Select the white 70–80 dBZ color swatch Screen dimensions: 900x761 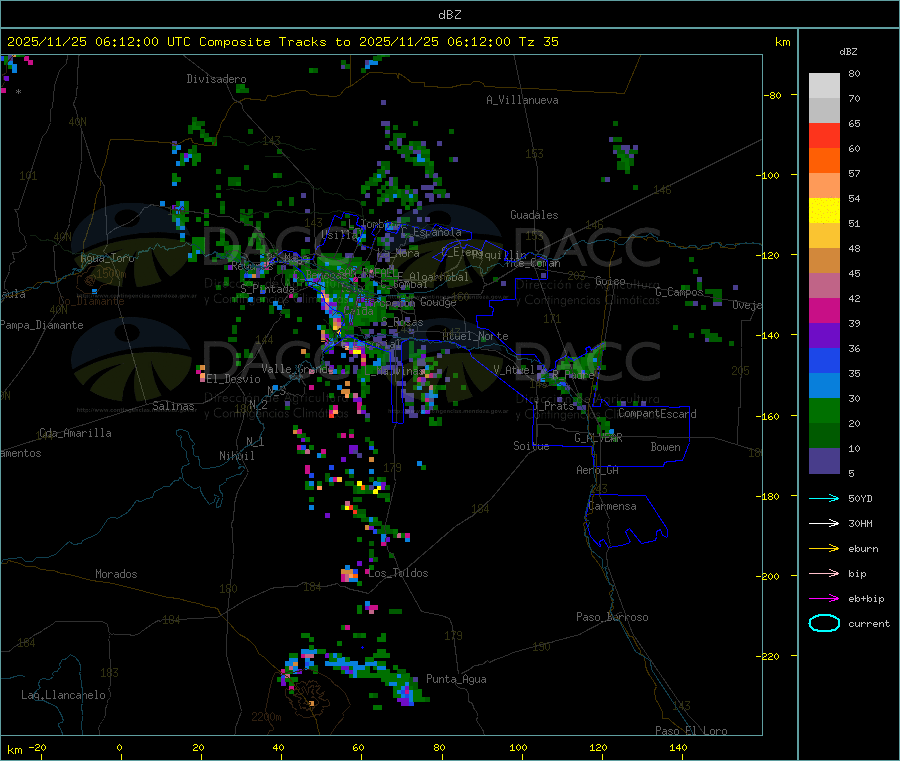824,86
